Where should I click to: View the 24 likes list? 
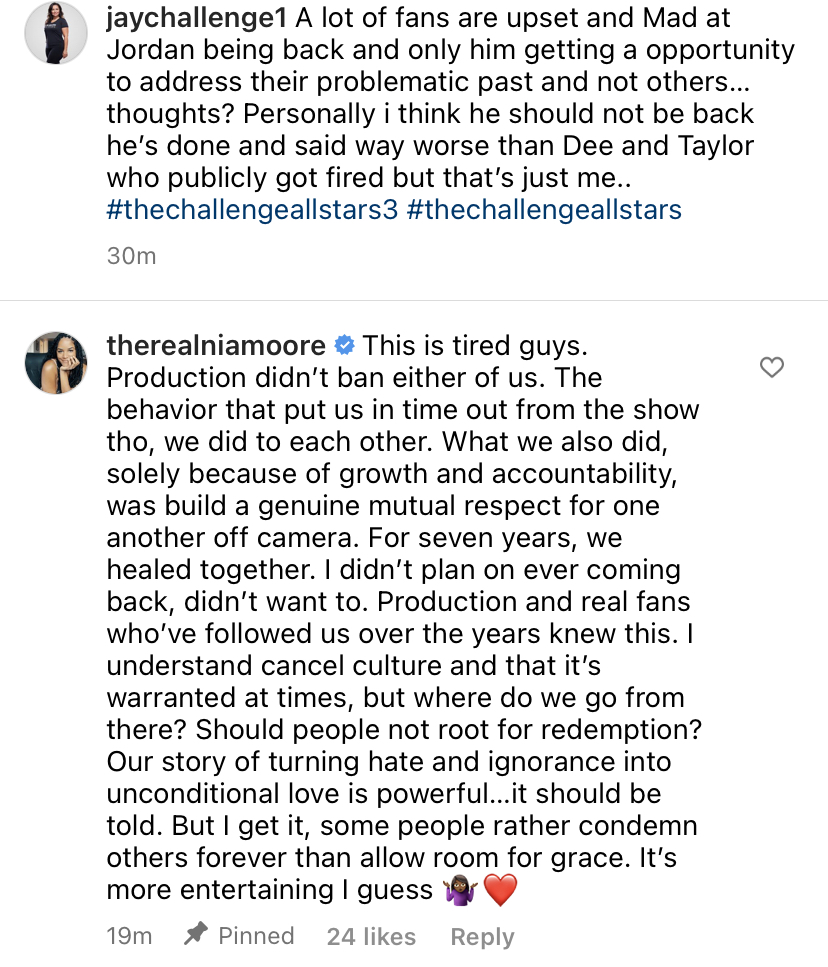(371, 937)
